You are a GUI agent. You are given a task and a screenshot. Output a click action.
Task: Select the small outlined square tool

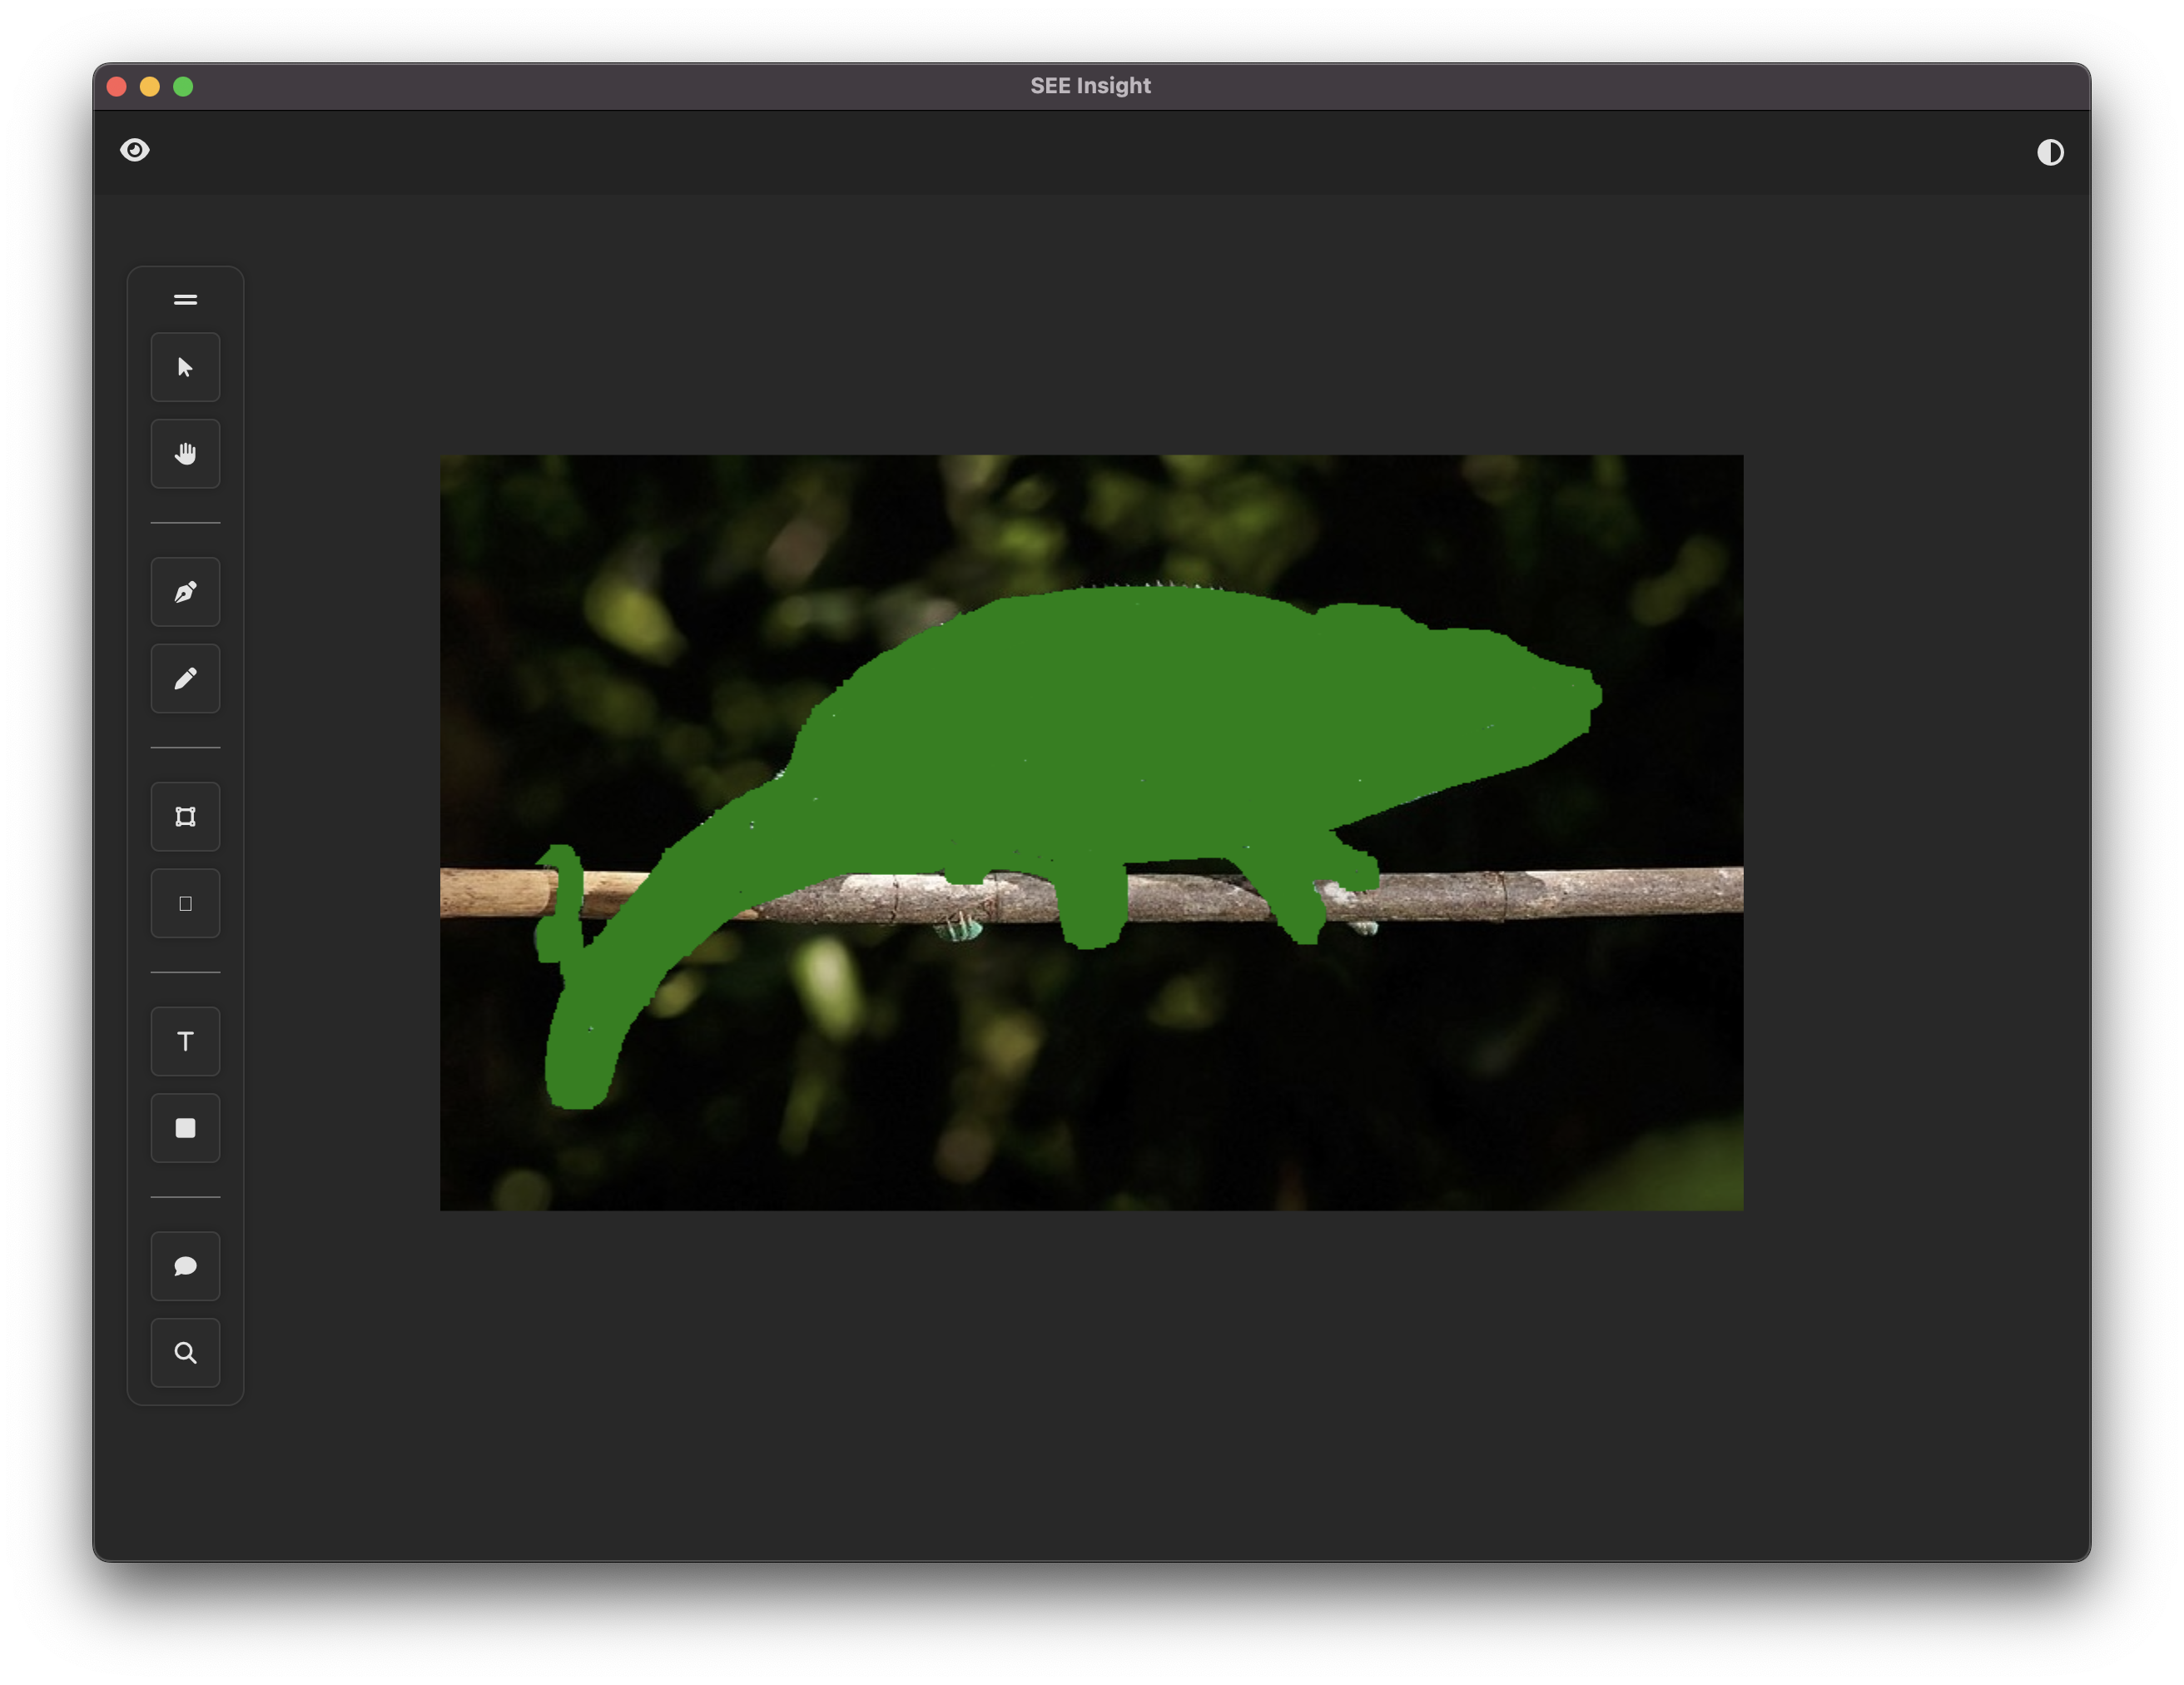pyautogui.click(x=185, y=904)
